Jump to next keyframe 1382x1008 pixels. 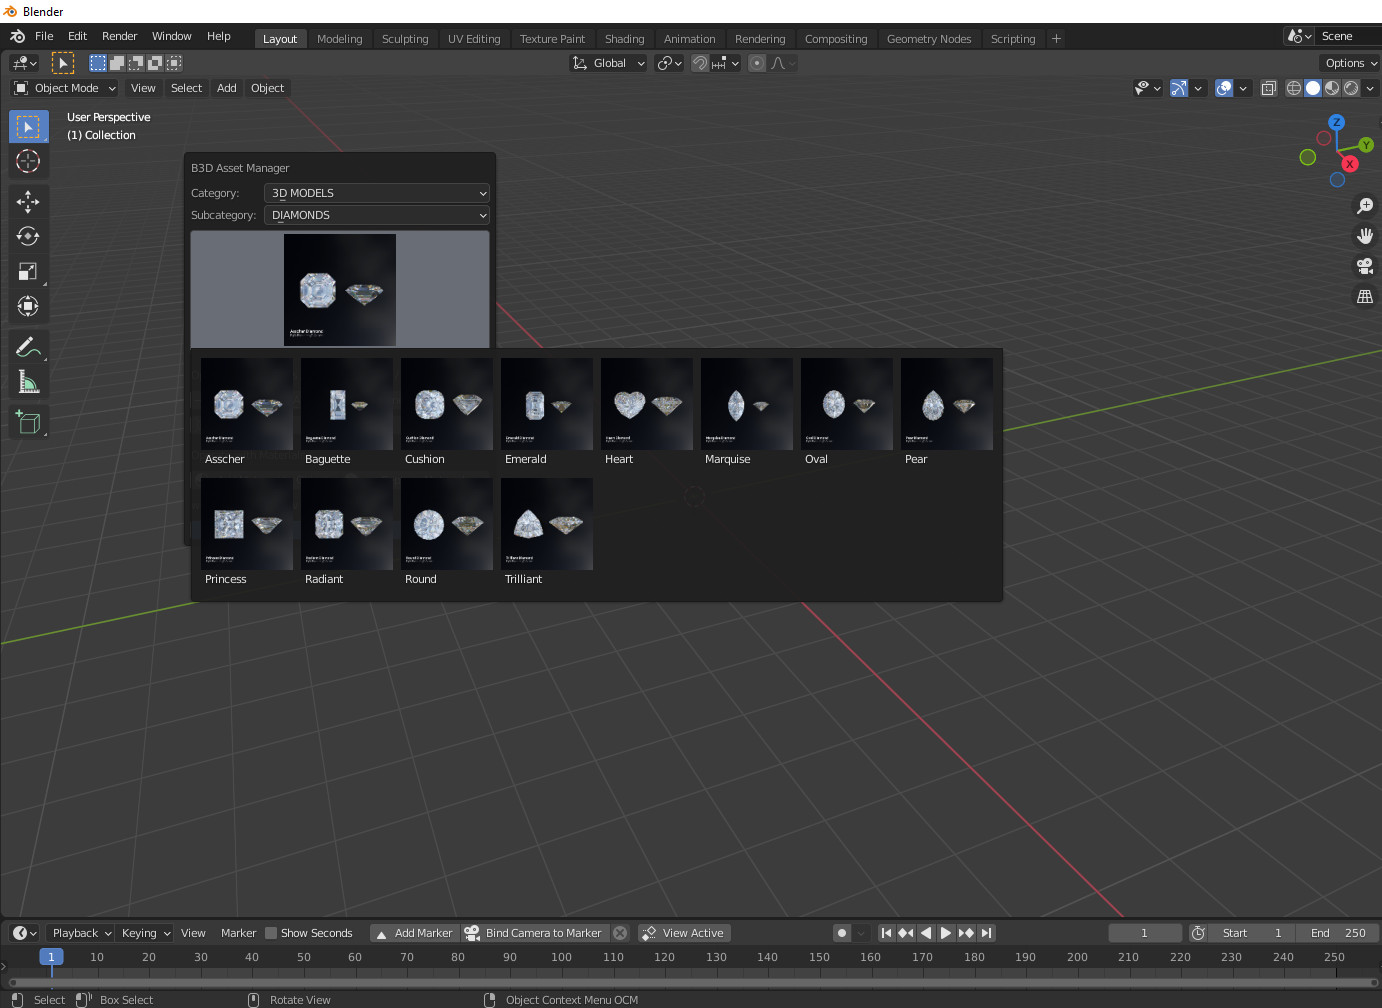tap(966, 933)
